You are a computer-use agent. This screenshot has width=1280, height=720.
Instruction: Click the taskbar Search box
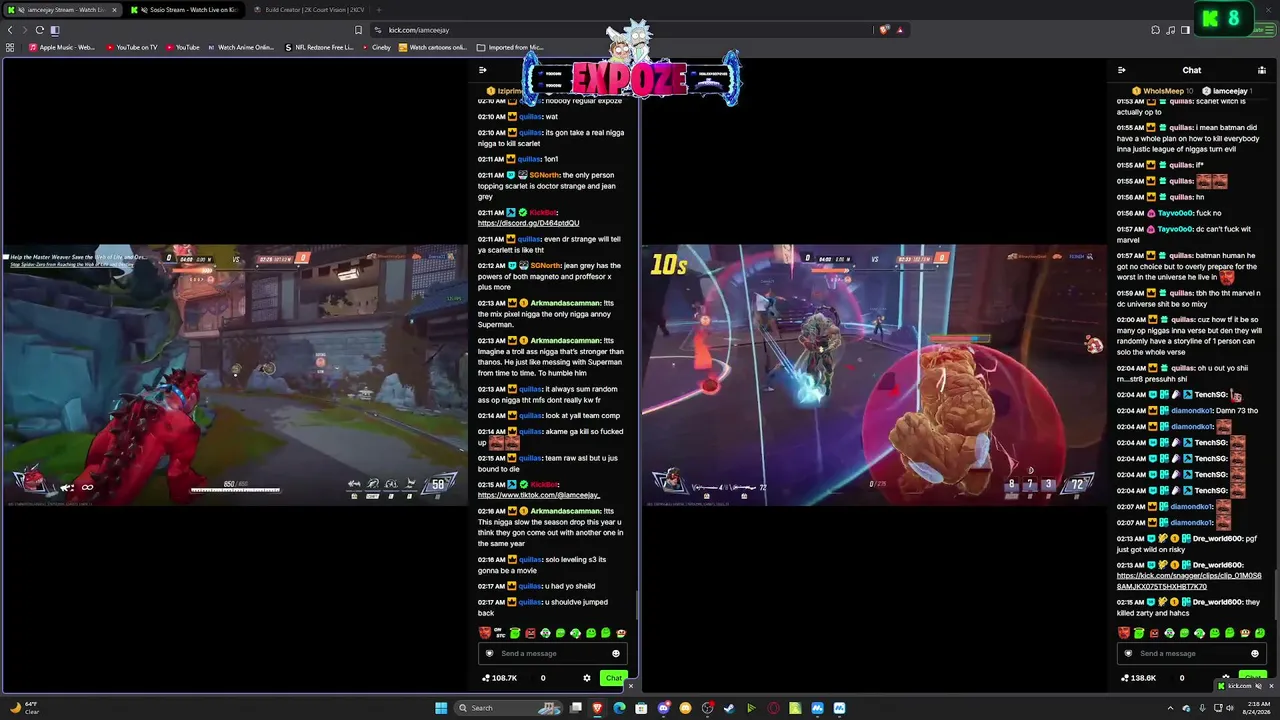(x=508, y=708)
